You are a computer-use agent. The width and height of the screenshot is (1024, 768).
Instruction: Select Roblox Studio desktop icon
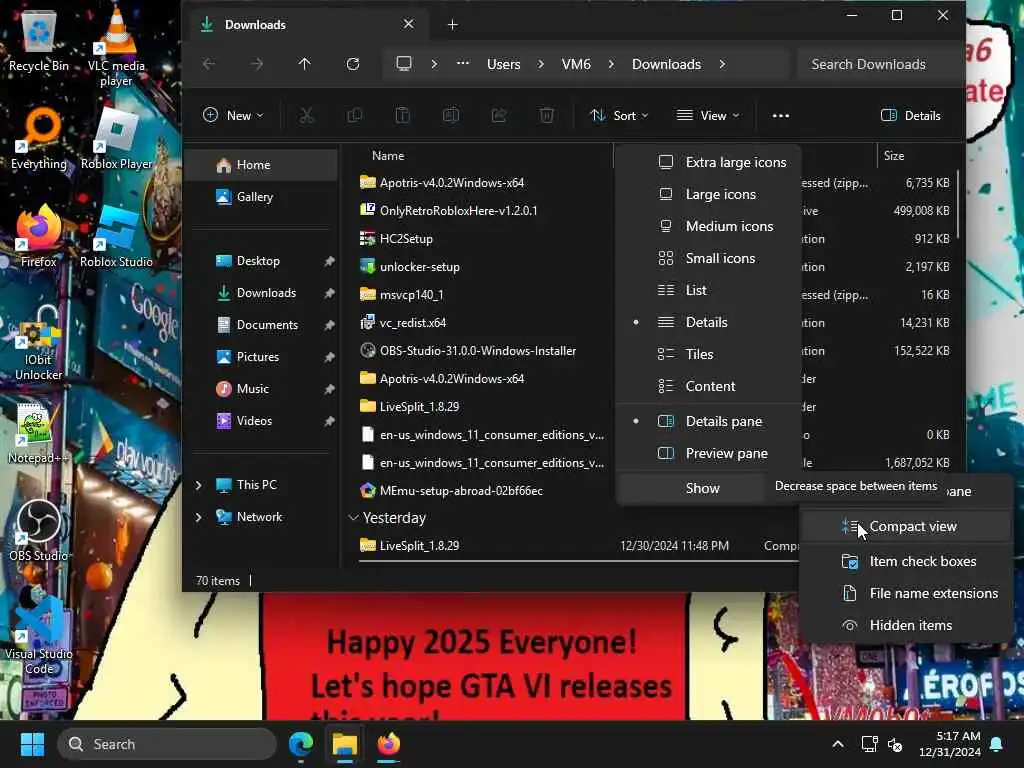click(116, 236)
